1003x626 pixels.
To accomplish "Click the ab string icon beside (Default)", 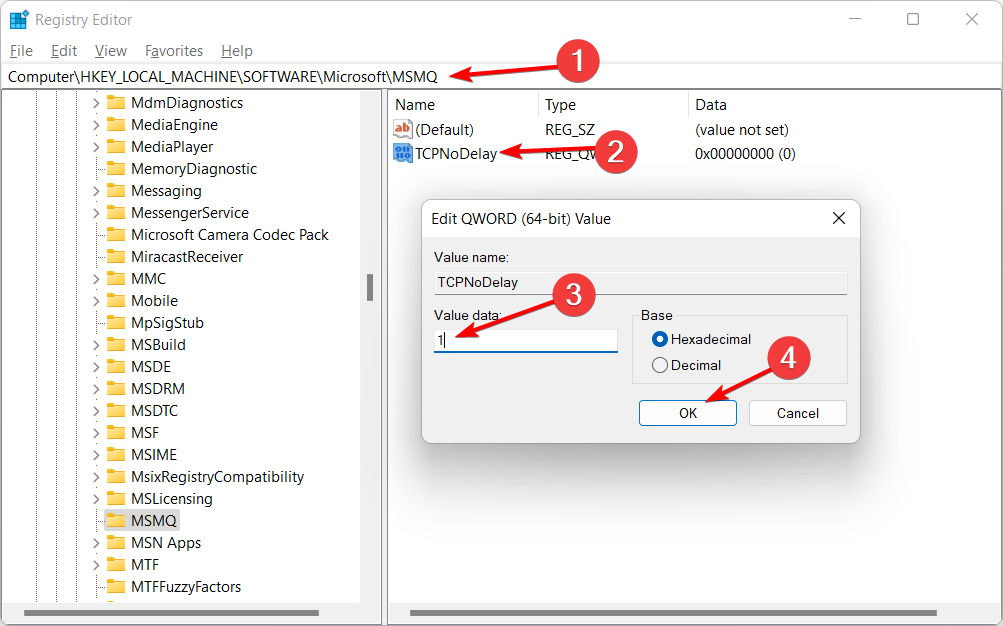I will coord(401,128).
